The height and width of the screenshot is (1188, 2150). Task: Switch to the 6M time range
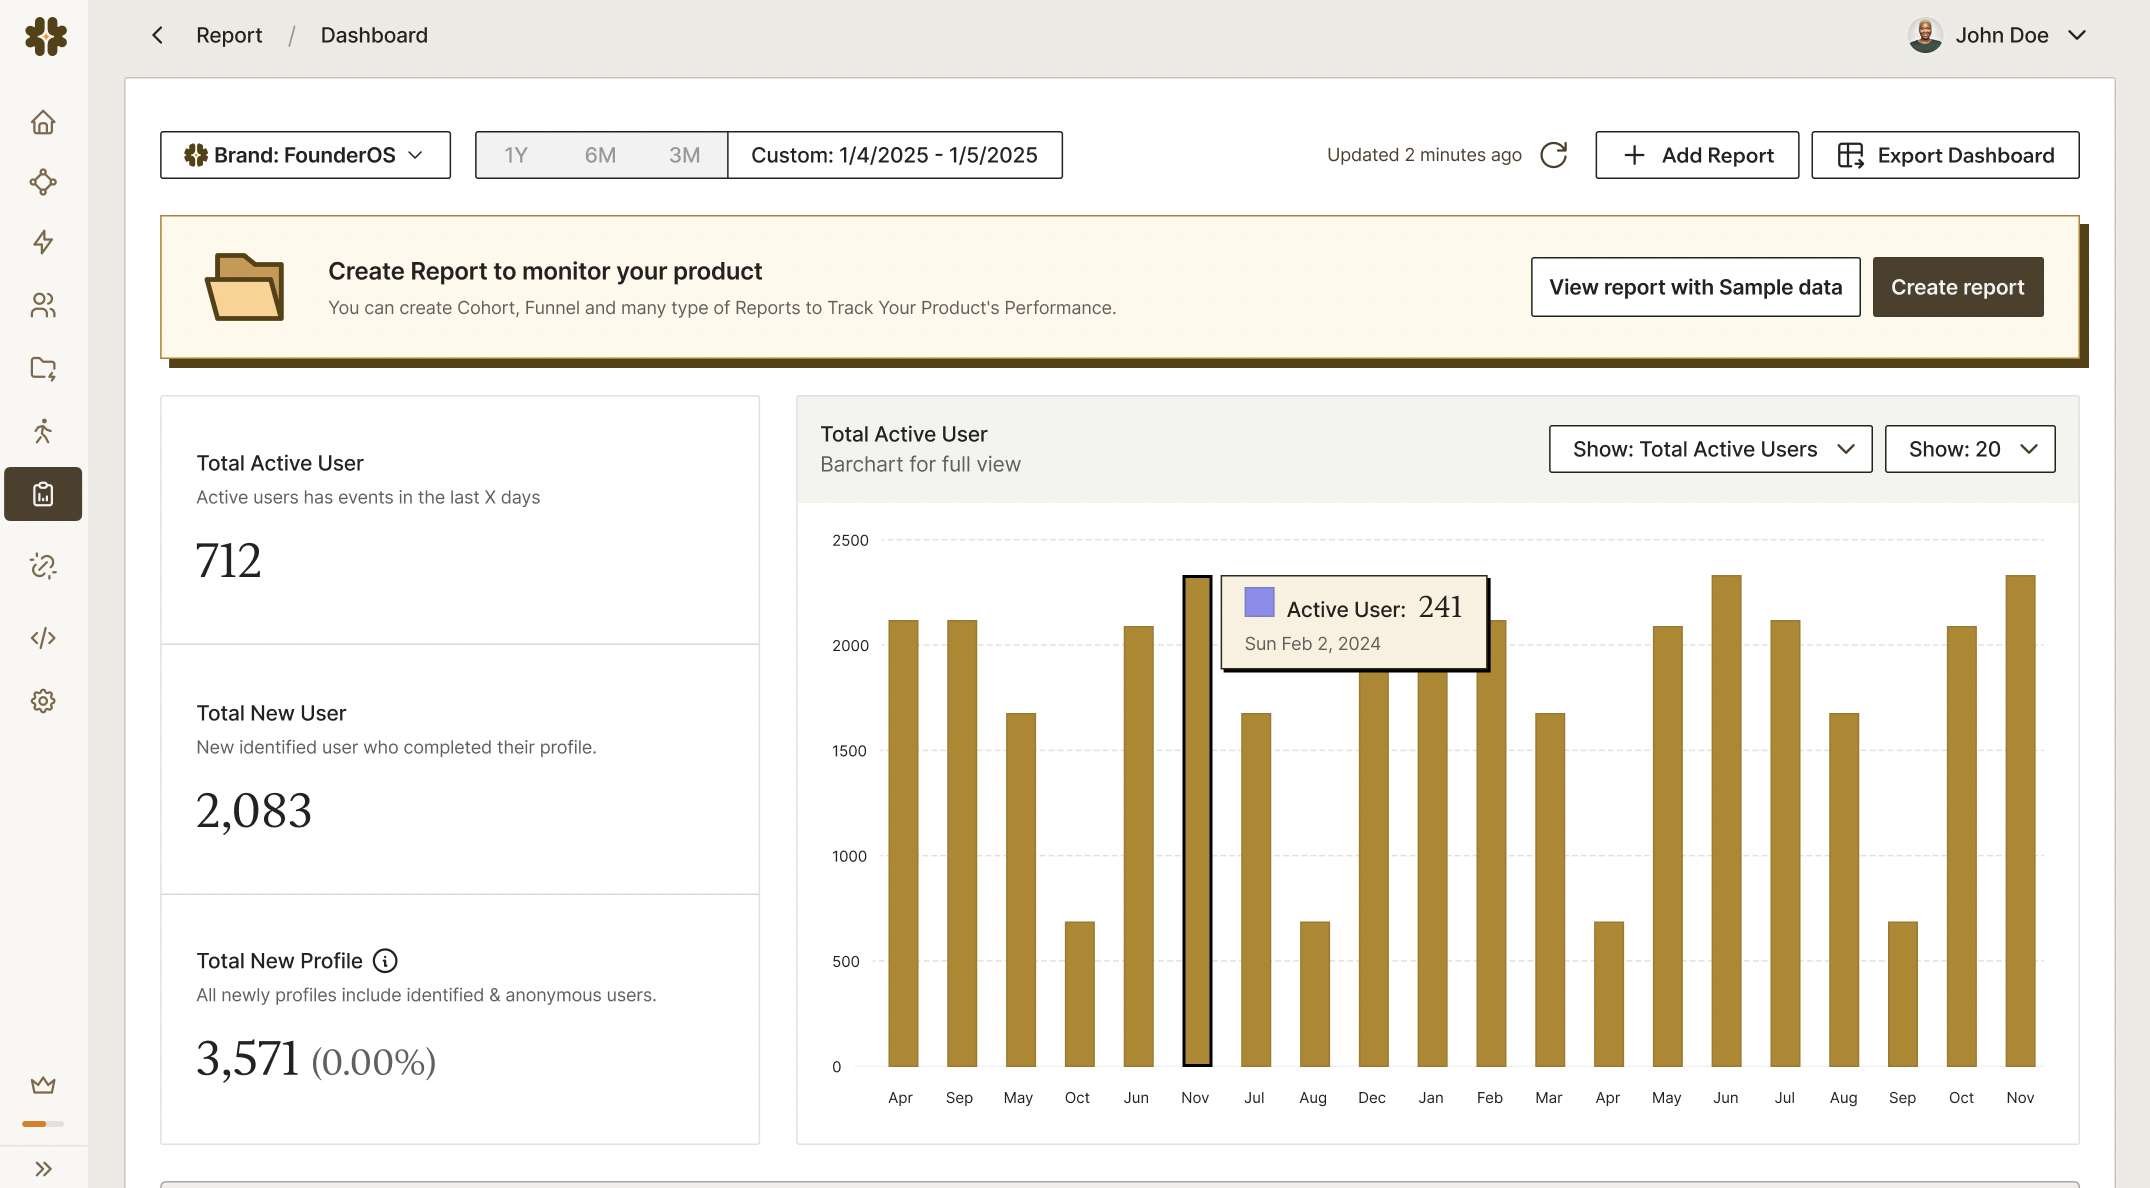pos(600,155)
